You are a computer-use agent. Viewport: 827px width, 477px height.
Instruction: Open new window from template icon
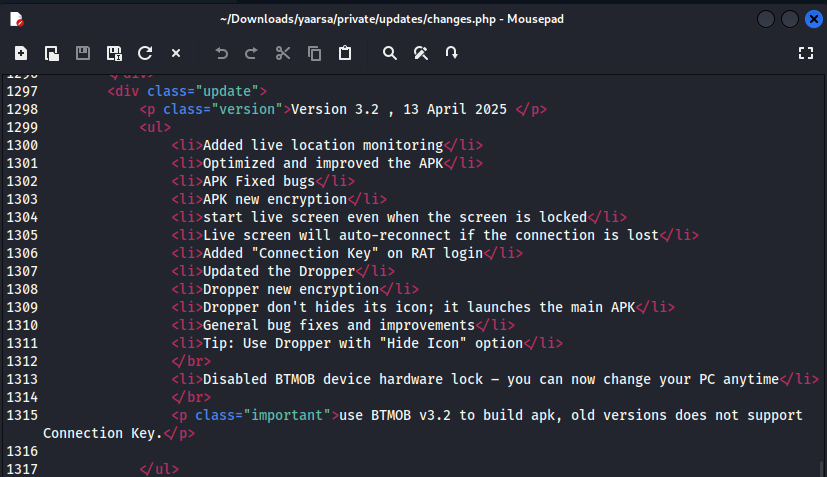(52, 53)
